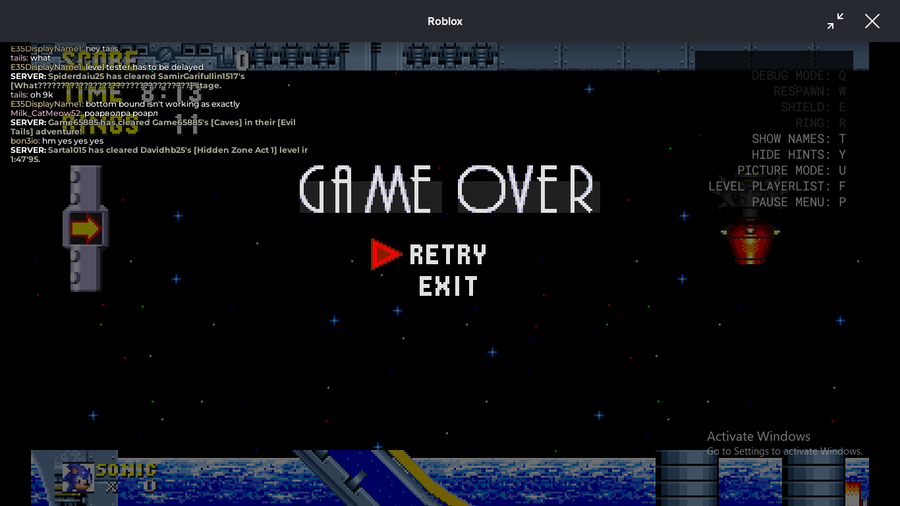Click the server message about Sarta1015
The width and height of the screenshot is (900, 506).
click(x=159, y=154)
